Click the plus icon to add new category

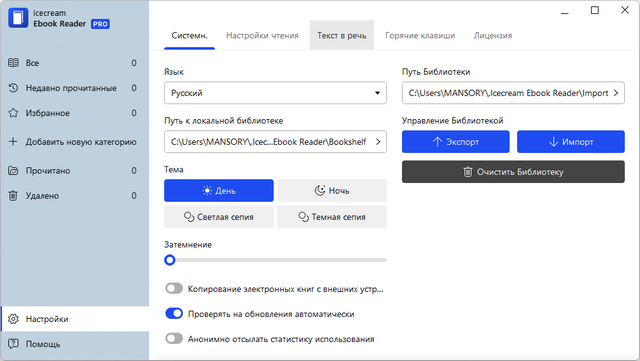(13, 142)
